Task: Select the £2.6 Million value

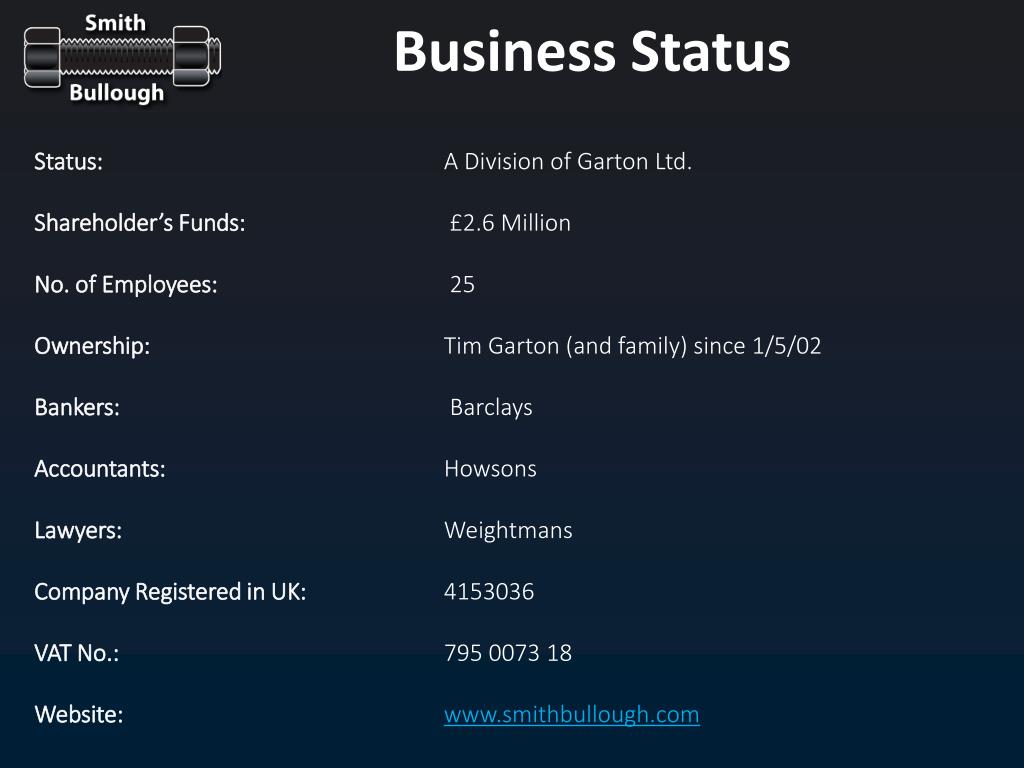Action: pos(510,223)
